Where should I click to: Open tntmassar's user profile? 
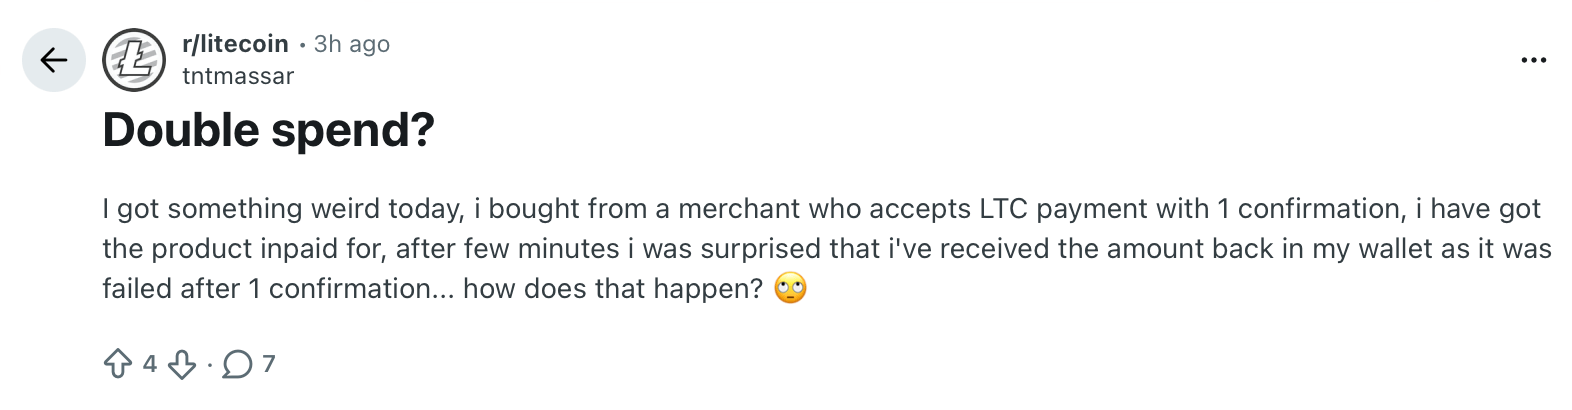click(238, 76)
